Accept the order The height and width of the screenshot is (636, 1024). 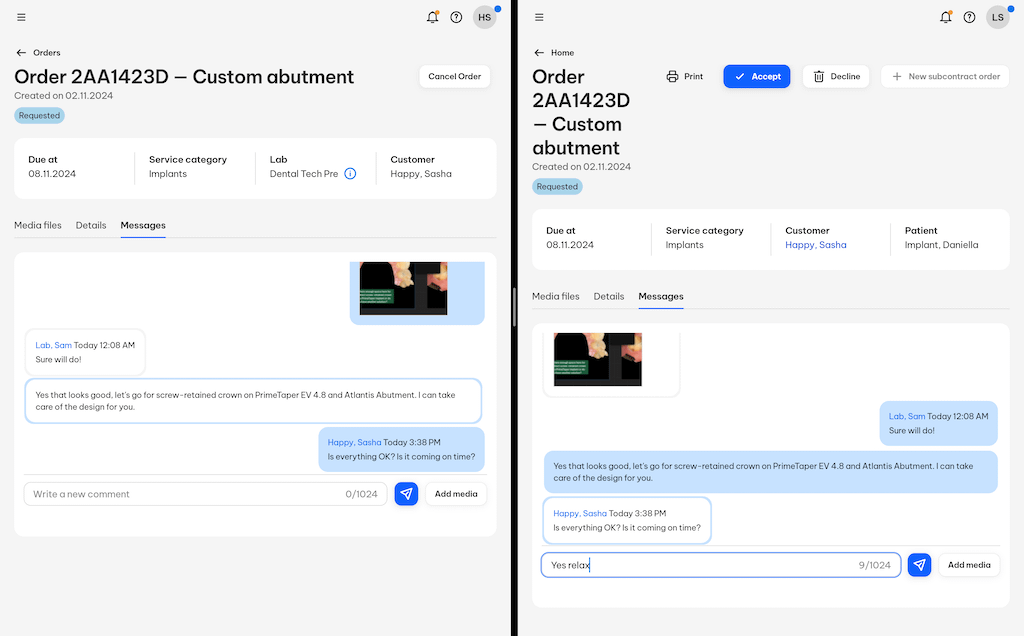click(757, 76)
